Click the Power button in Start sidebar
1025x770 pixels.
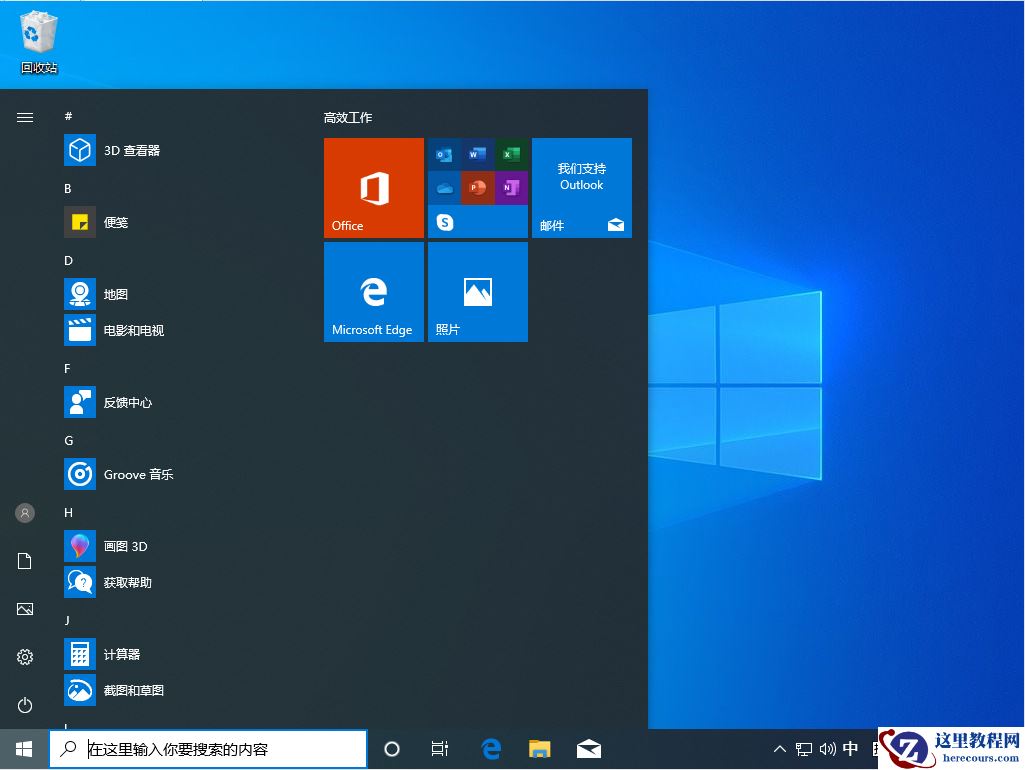point(25,705)
